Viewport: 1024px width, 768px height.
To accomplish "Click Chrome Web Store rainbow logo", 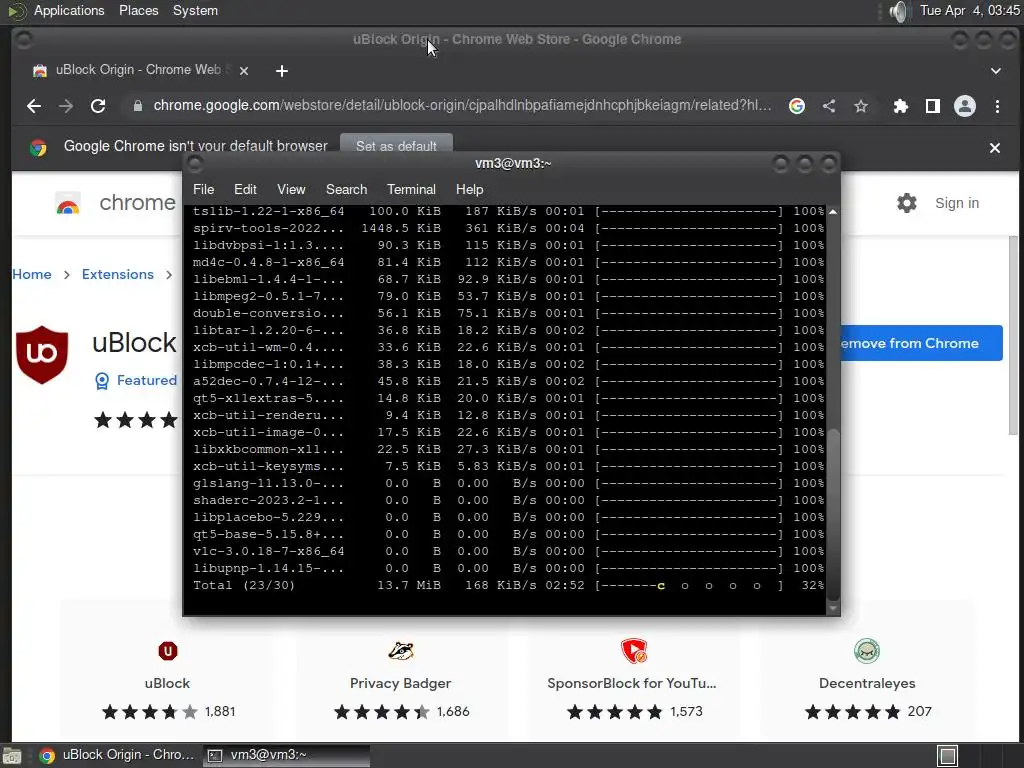I will coord(68,204).
